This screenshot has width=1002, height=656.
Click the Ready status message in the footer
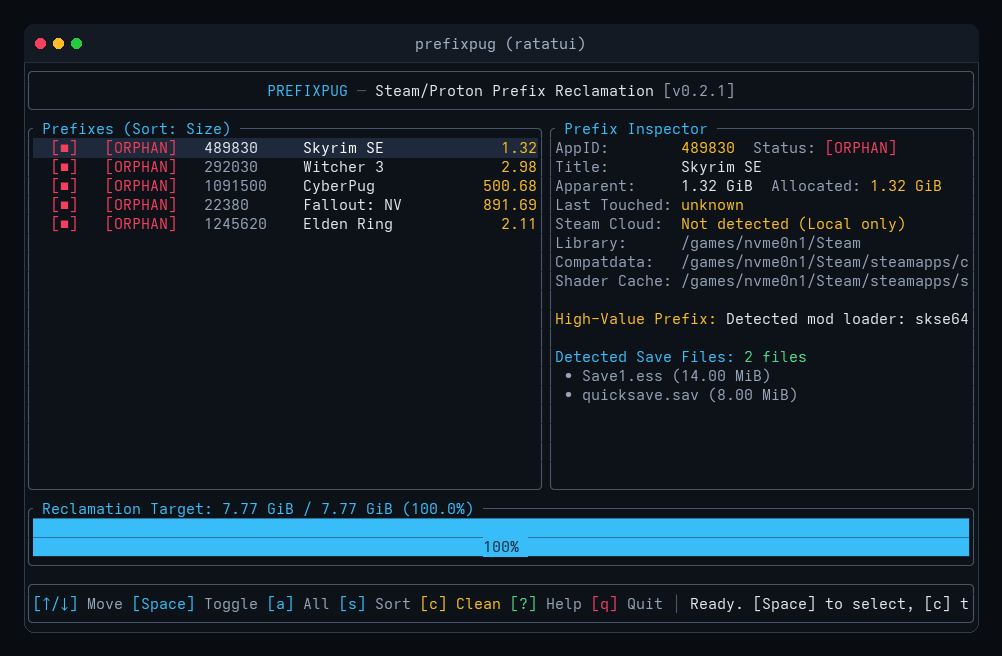[x=829, y=604]
